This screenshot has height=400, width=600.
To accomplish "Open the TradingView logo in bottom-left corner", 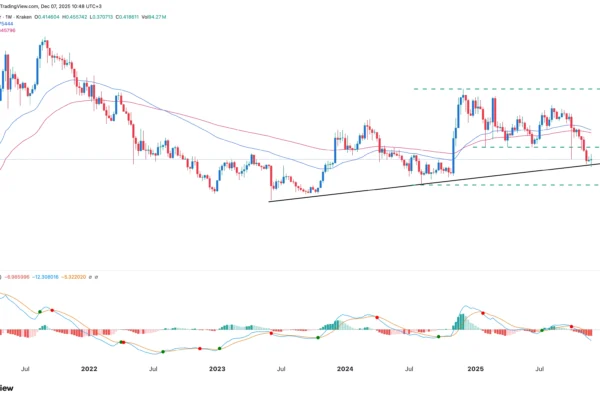I will point(6,387).
